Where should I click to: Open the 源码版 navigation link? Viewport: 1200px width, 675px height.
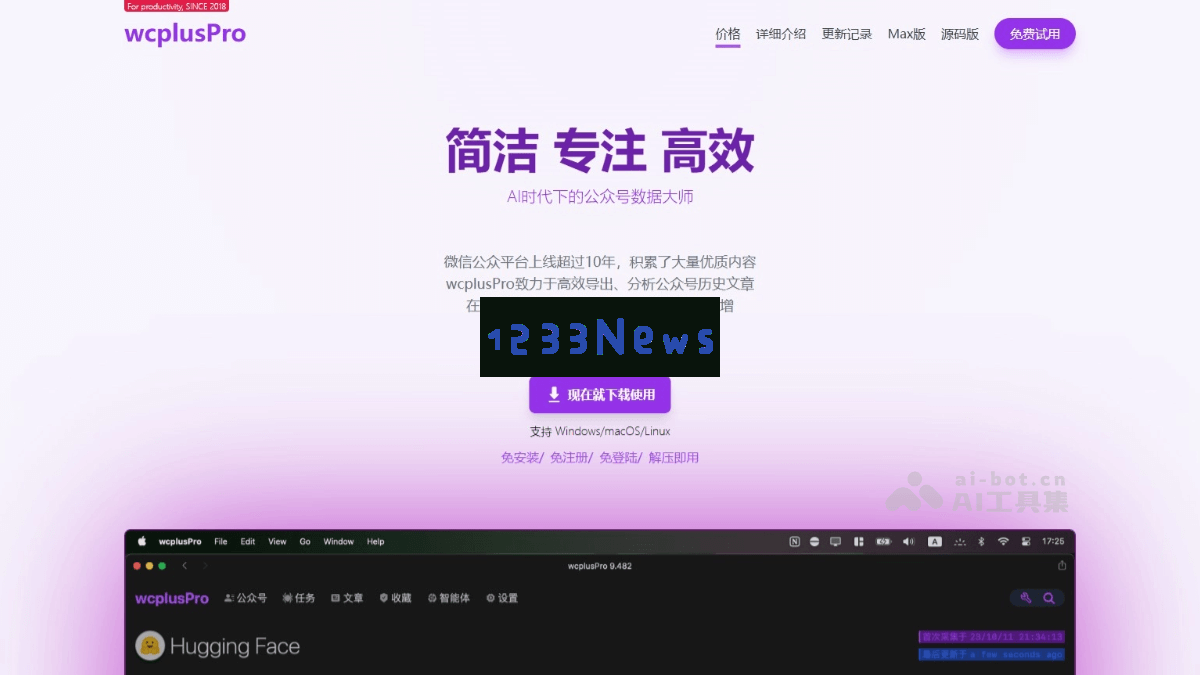(x=960, y=34)
